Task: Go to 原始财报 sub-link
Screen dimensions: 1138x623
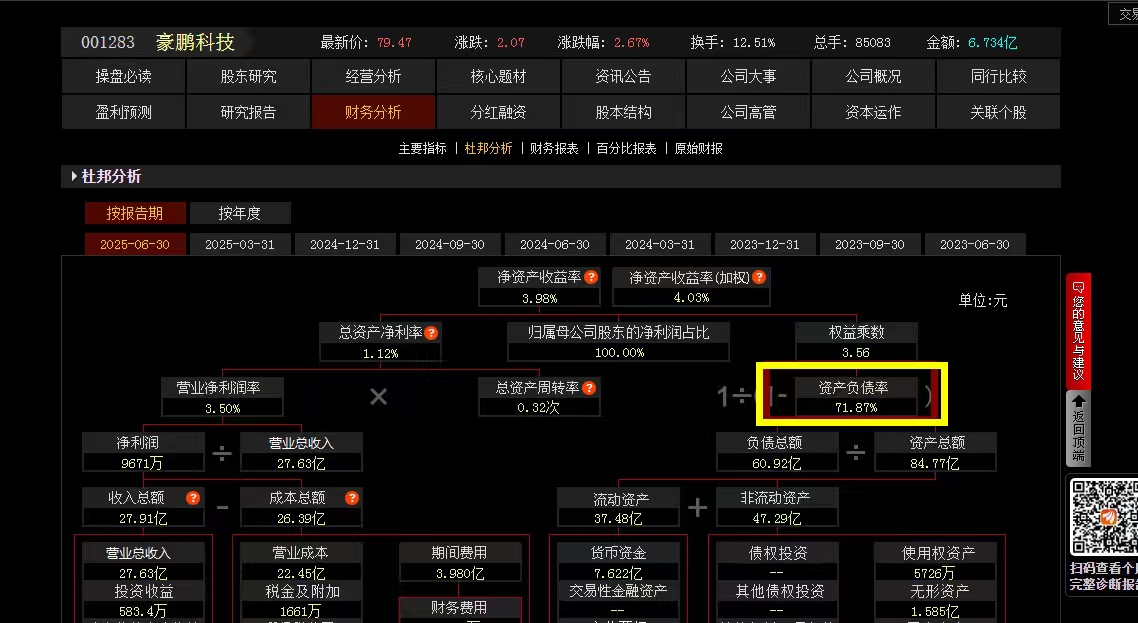Action: pyautogui.click(x=699, y=148)
